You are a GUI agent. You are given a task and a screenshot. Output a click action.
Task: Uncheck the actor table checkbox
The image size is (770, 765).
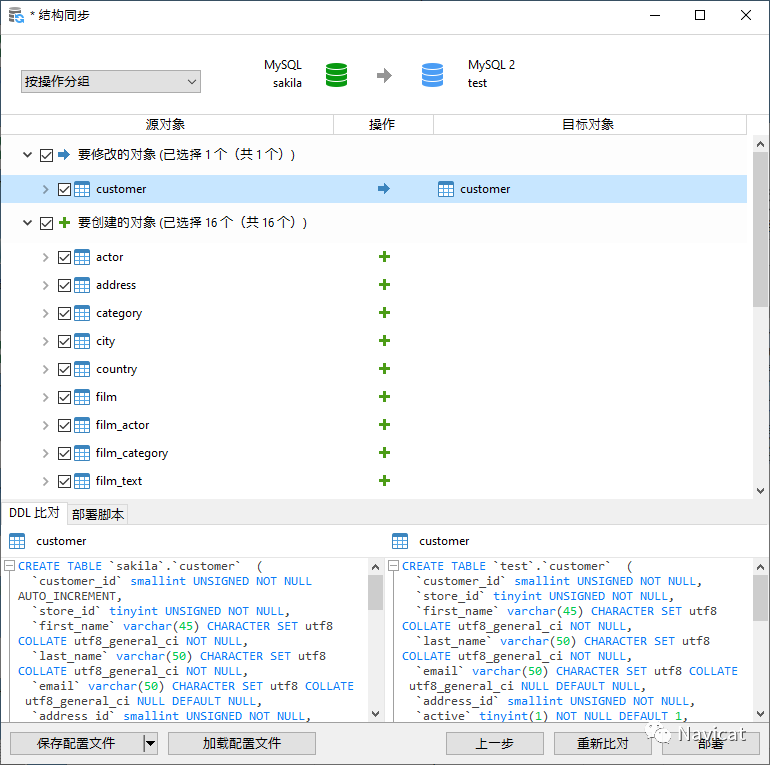(x=64, y=257)
